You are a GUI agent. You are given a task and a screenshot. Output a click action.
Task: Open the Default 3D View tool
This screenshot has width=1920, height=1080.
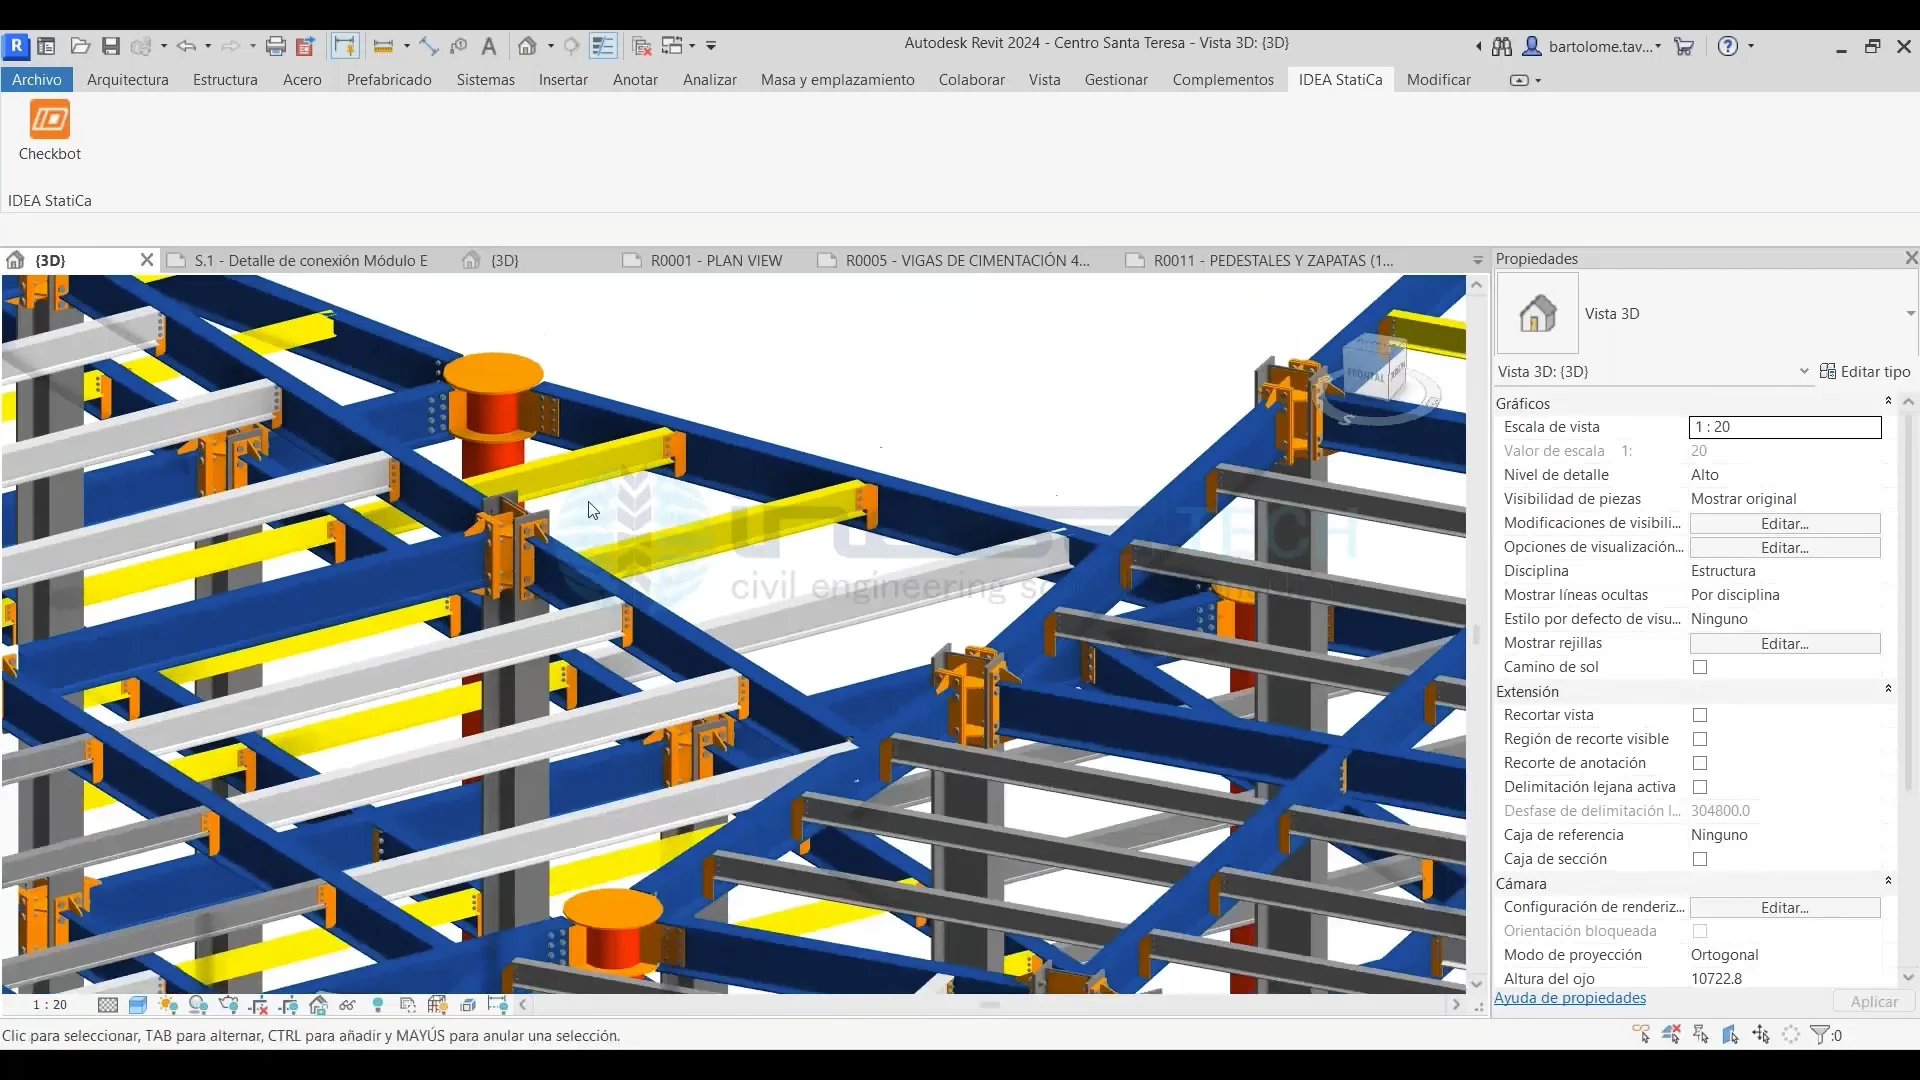click(x=527, y=46)
